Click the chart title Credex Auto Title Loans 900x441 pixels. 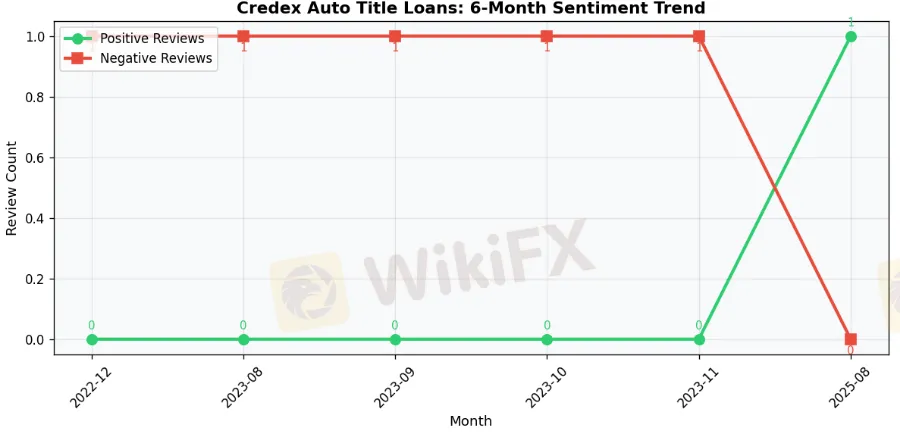[x=470, y=8]
